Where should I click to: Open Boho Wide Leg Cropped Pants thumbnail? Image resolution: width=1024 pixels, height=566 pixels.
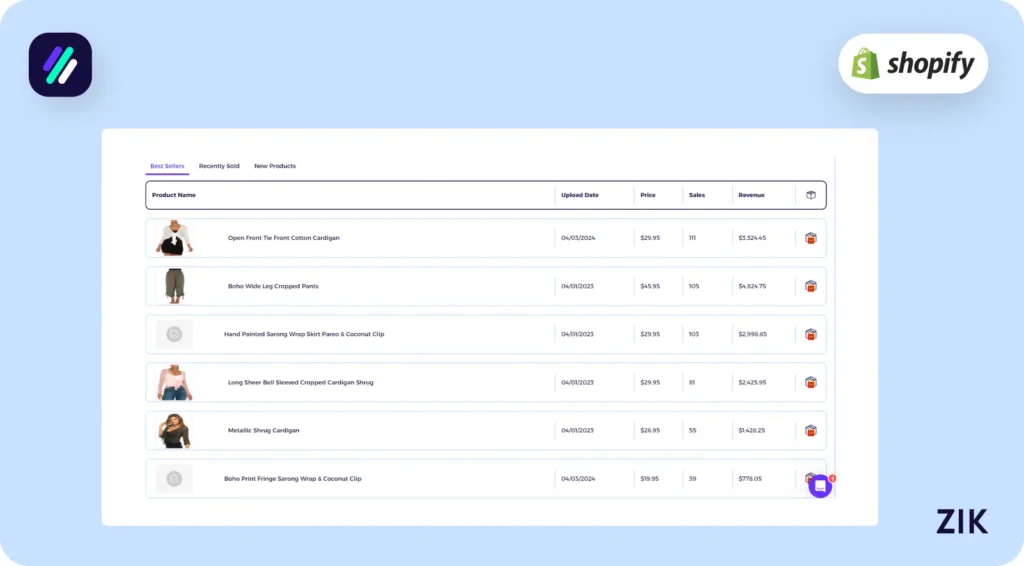click(174, 286)
